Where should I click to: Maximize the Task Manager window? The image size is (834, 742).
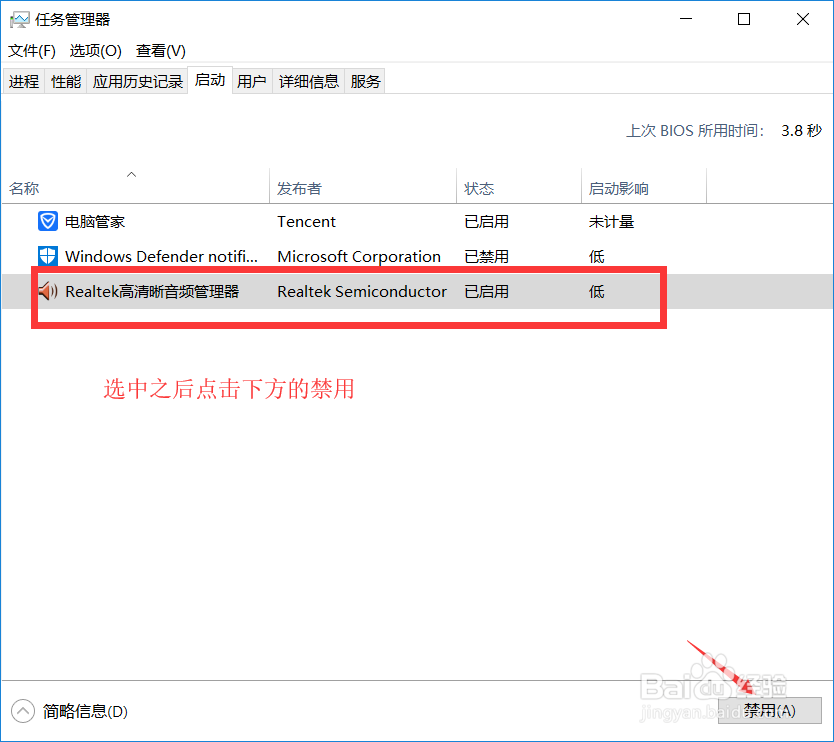[x=744, y=19]
